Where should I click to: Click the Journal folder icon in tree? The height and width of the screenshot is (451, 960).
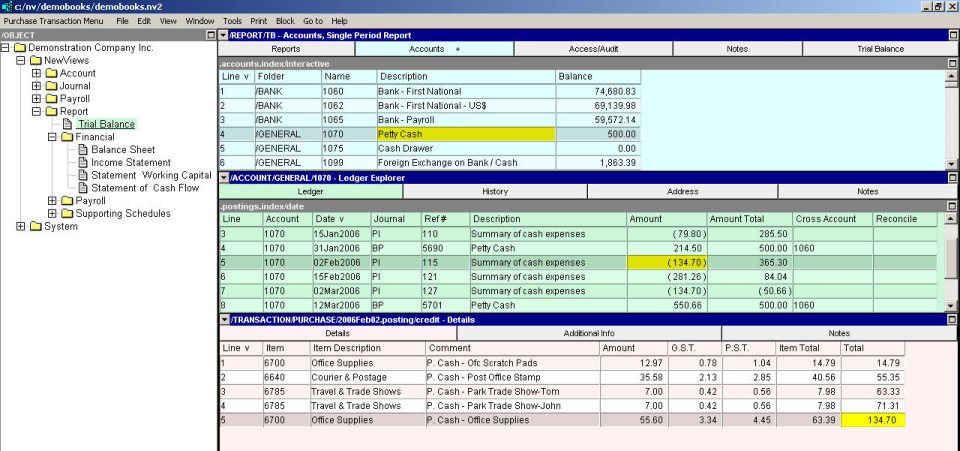51,86
